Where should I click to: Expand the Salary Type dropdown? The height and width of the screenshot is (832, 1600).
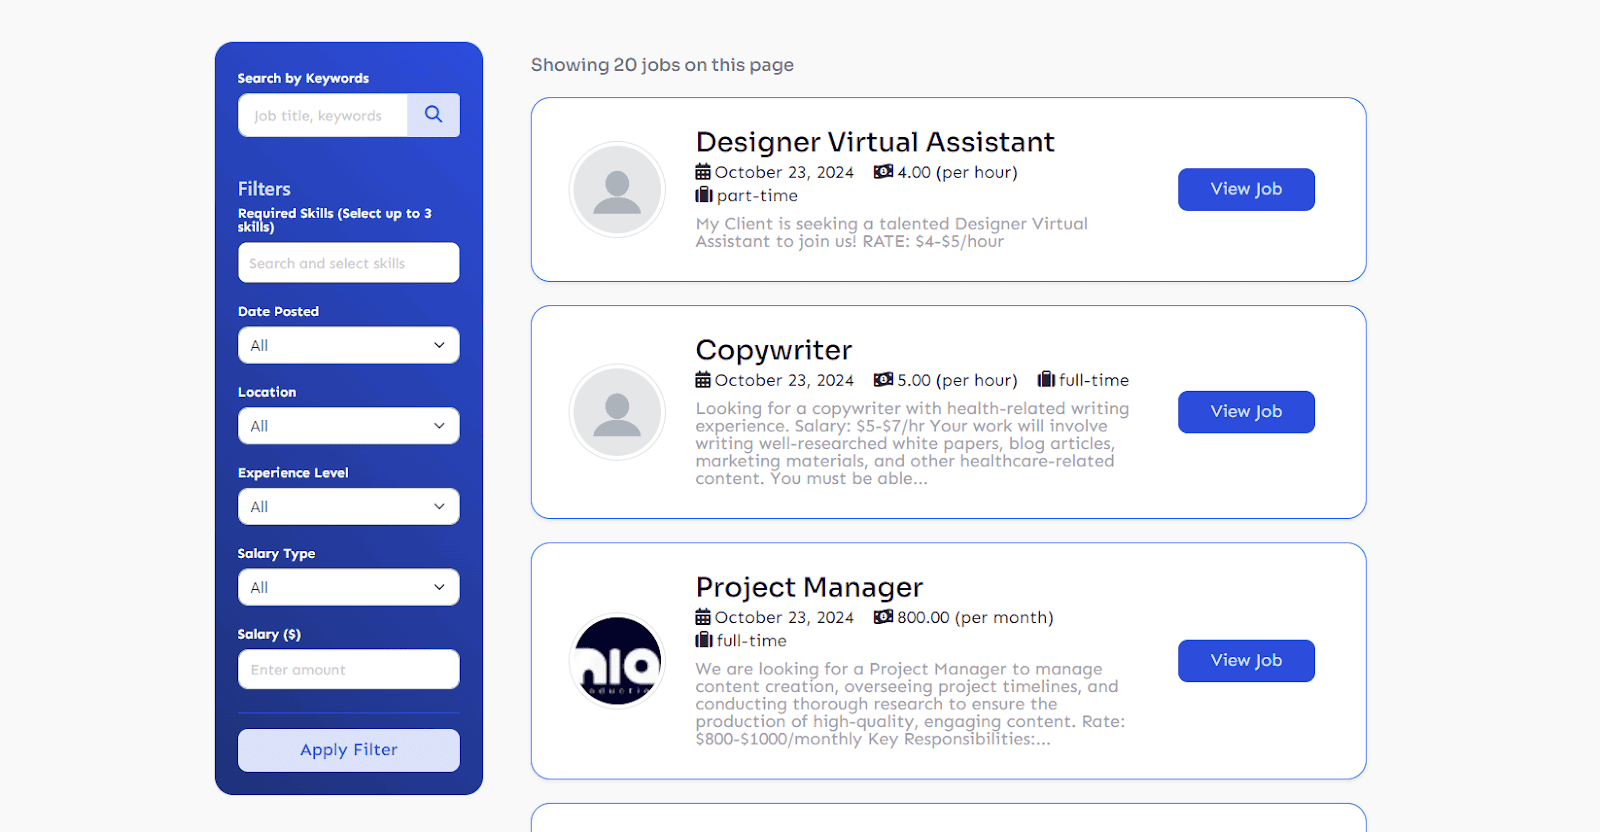pos(348,588)
